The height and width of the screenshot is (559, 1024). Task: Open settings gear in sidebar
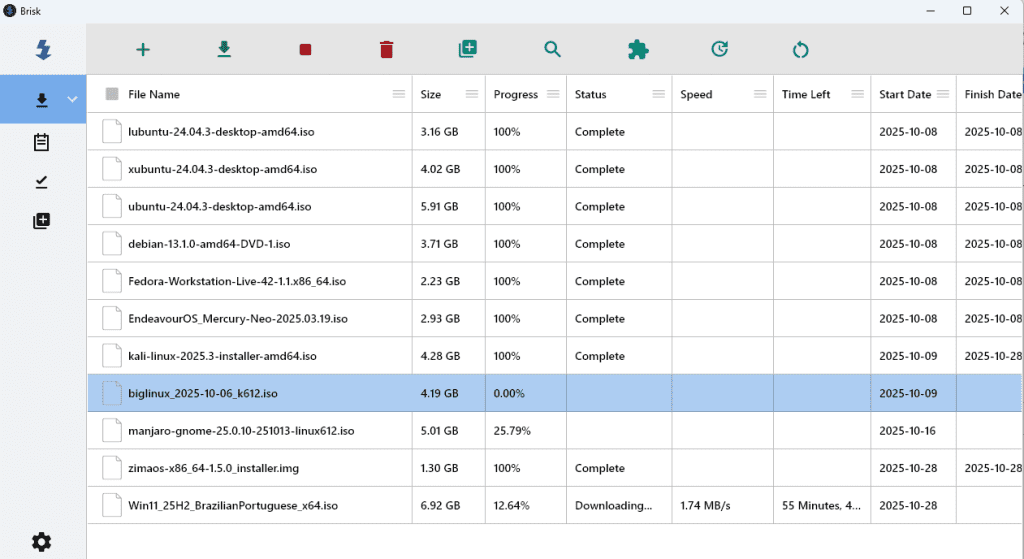pos(41,541)
